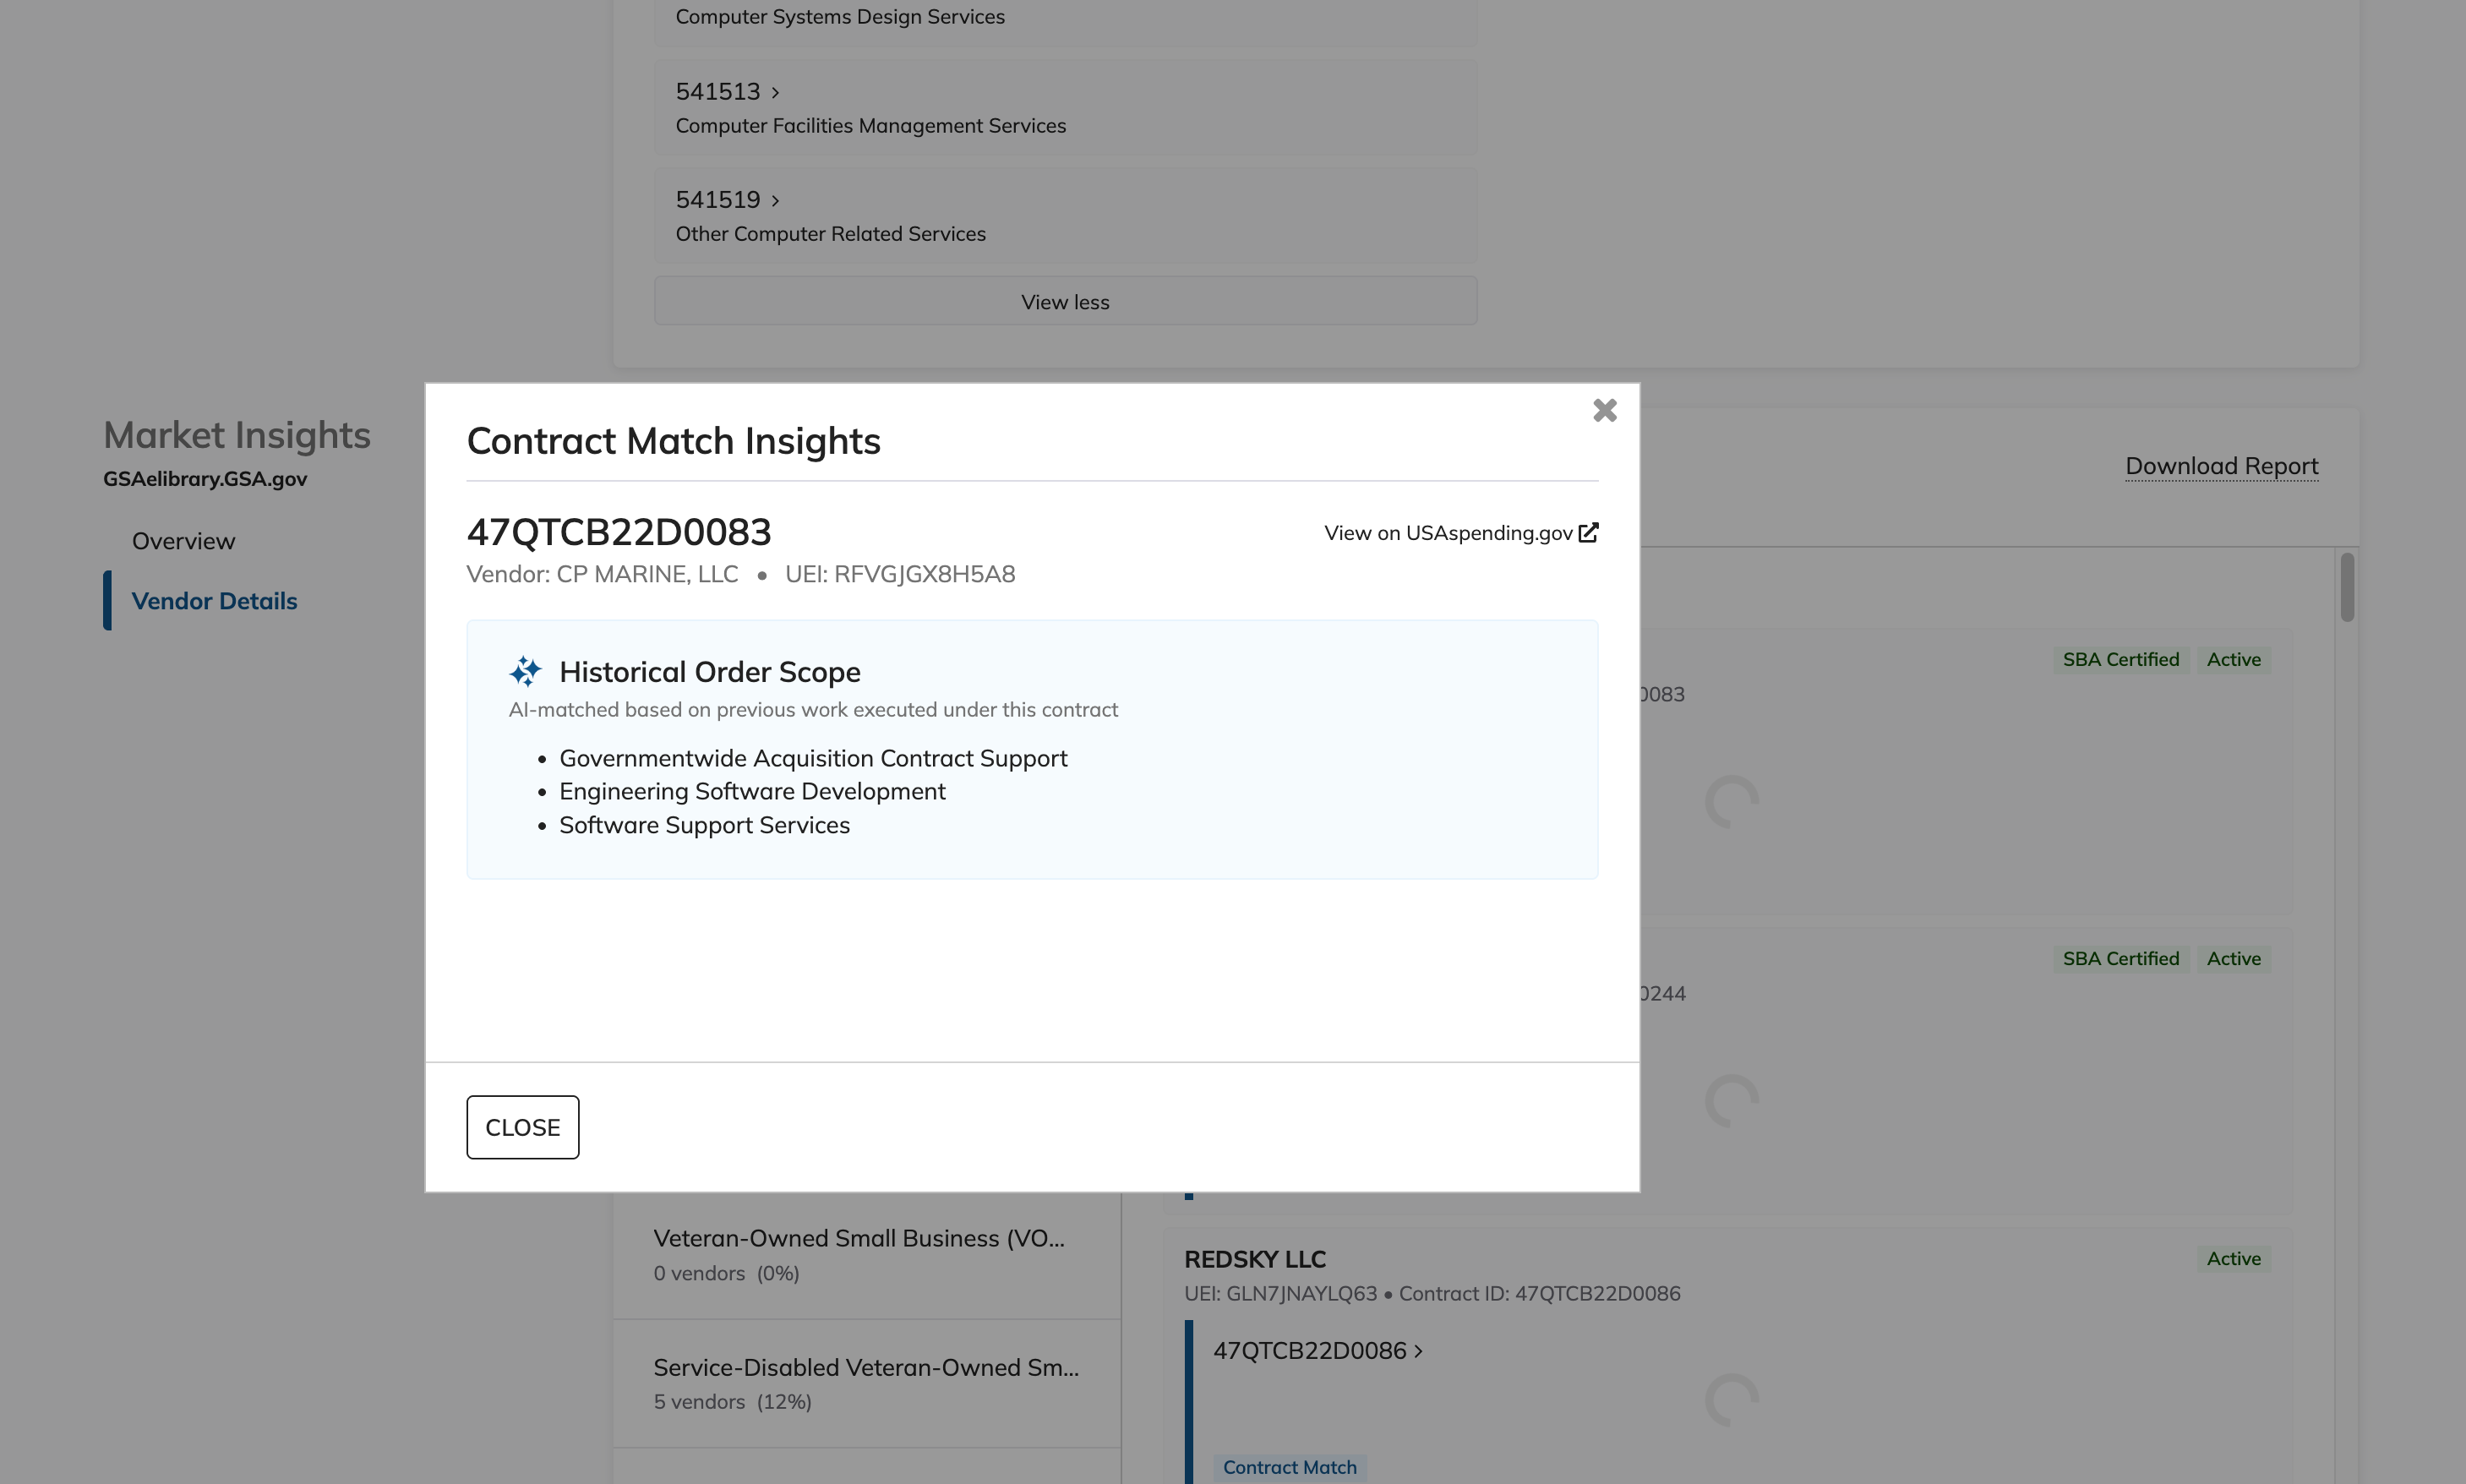Click the View less button

tap(1065, 301)
